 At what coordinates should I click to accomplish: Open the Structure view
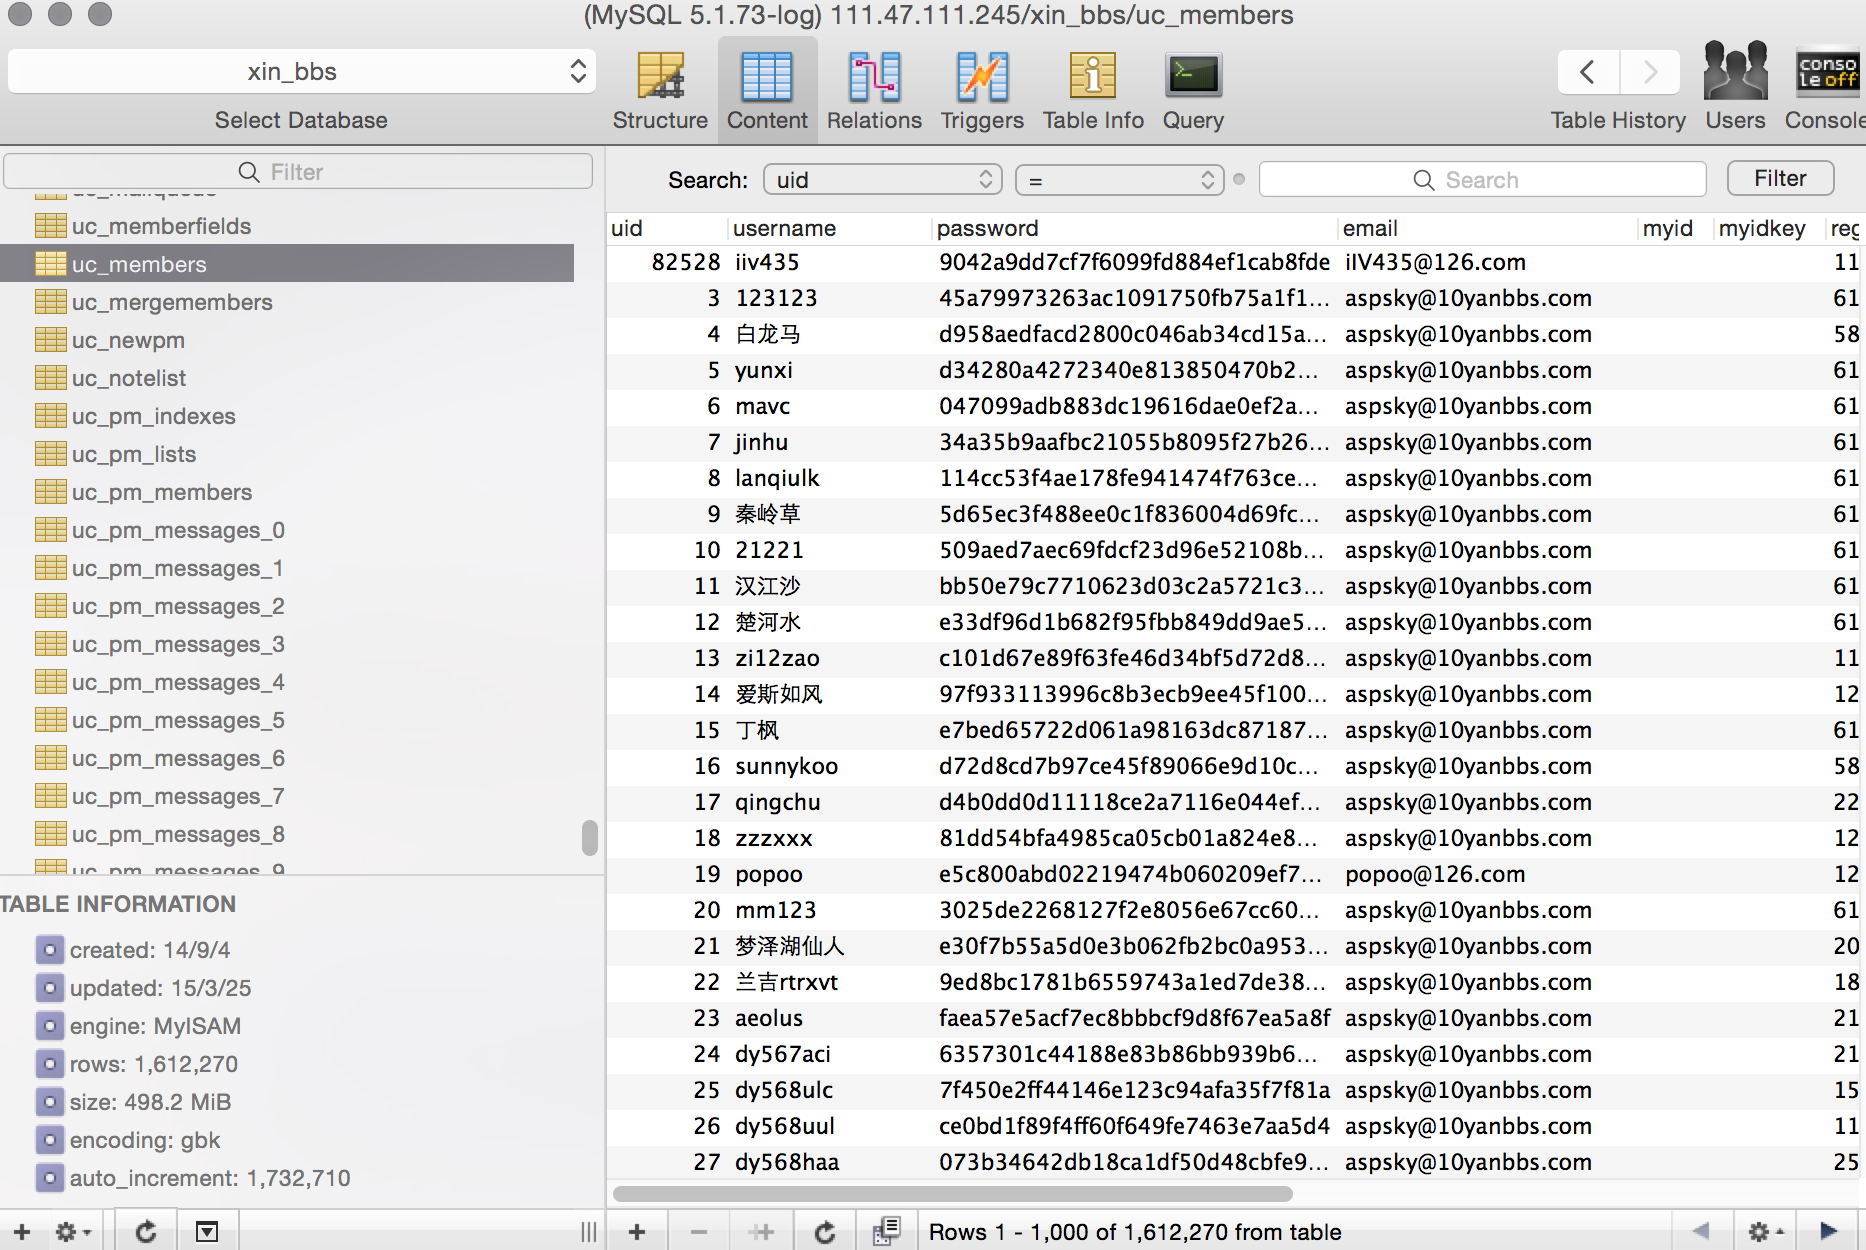coord(660,90)
